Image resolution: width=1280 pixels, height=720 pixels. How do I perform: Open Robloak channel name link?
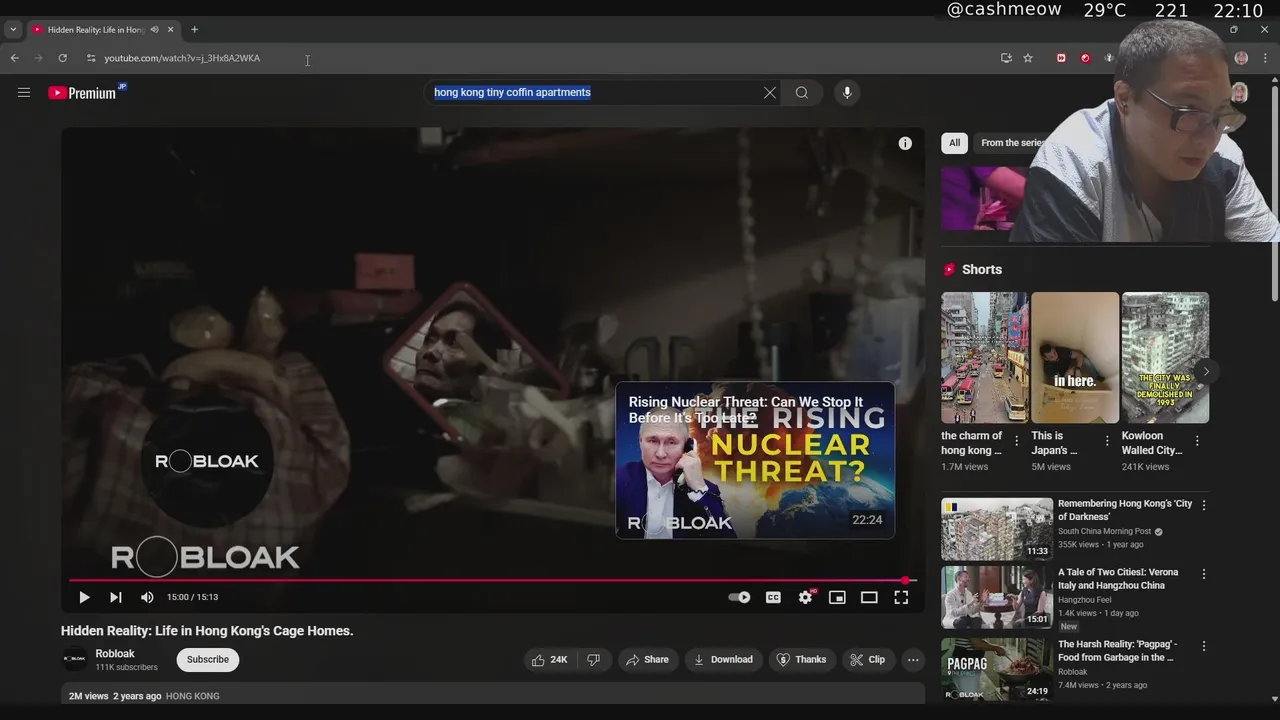115,654
